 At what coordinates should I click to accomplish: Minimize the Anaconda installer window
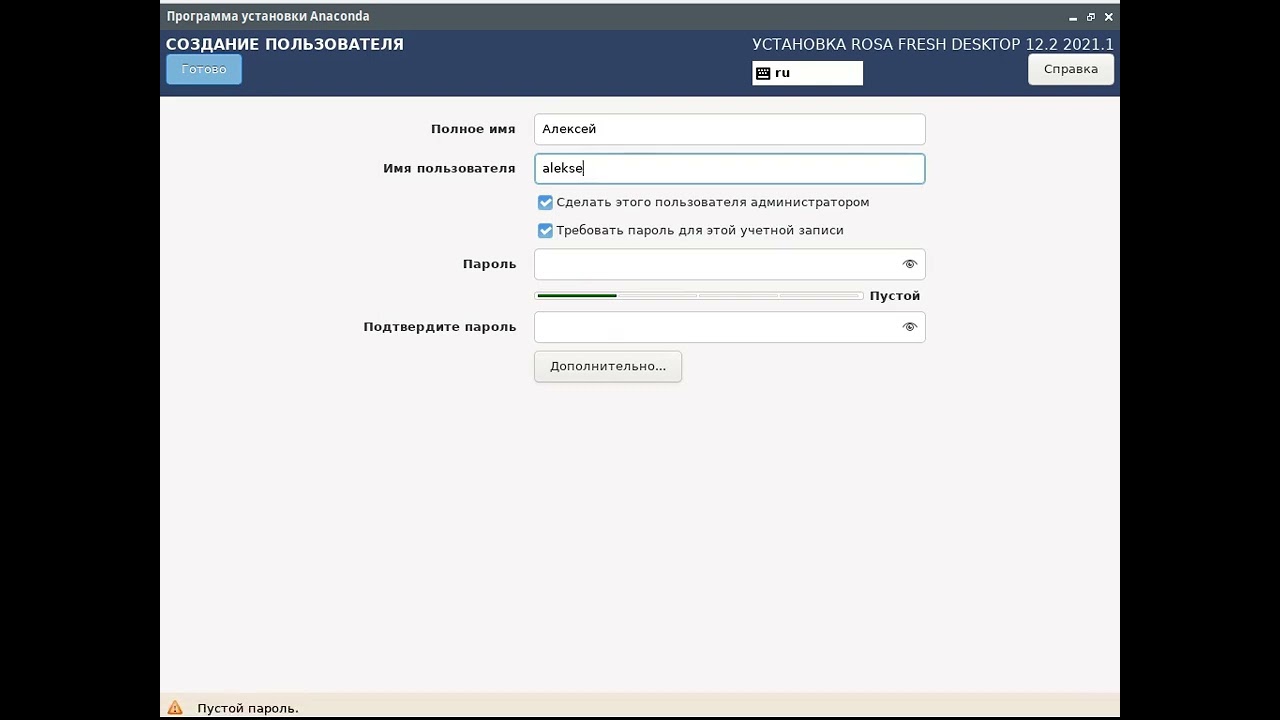click(1073, 17)
